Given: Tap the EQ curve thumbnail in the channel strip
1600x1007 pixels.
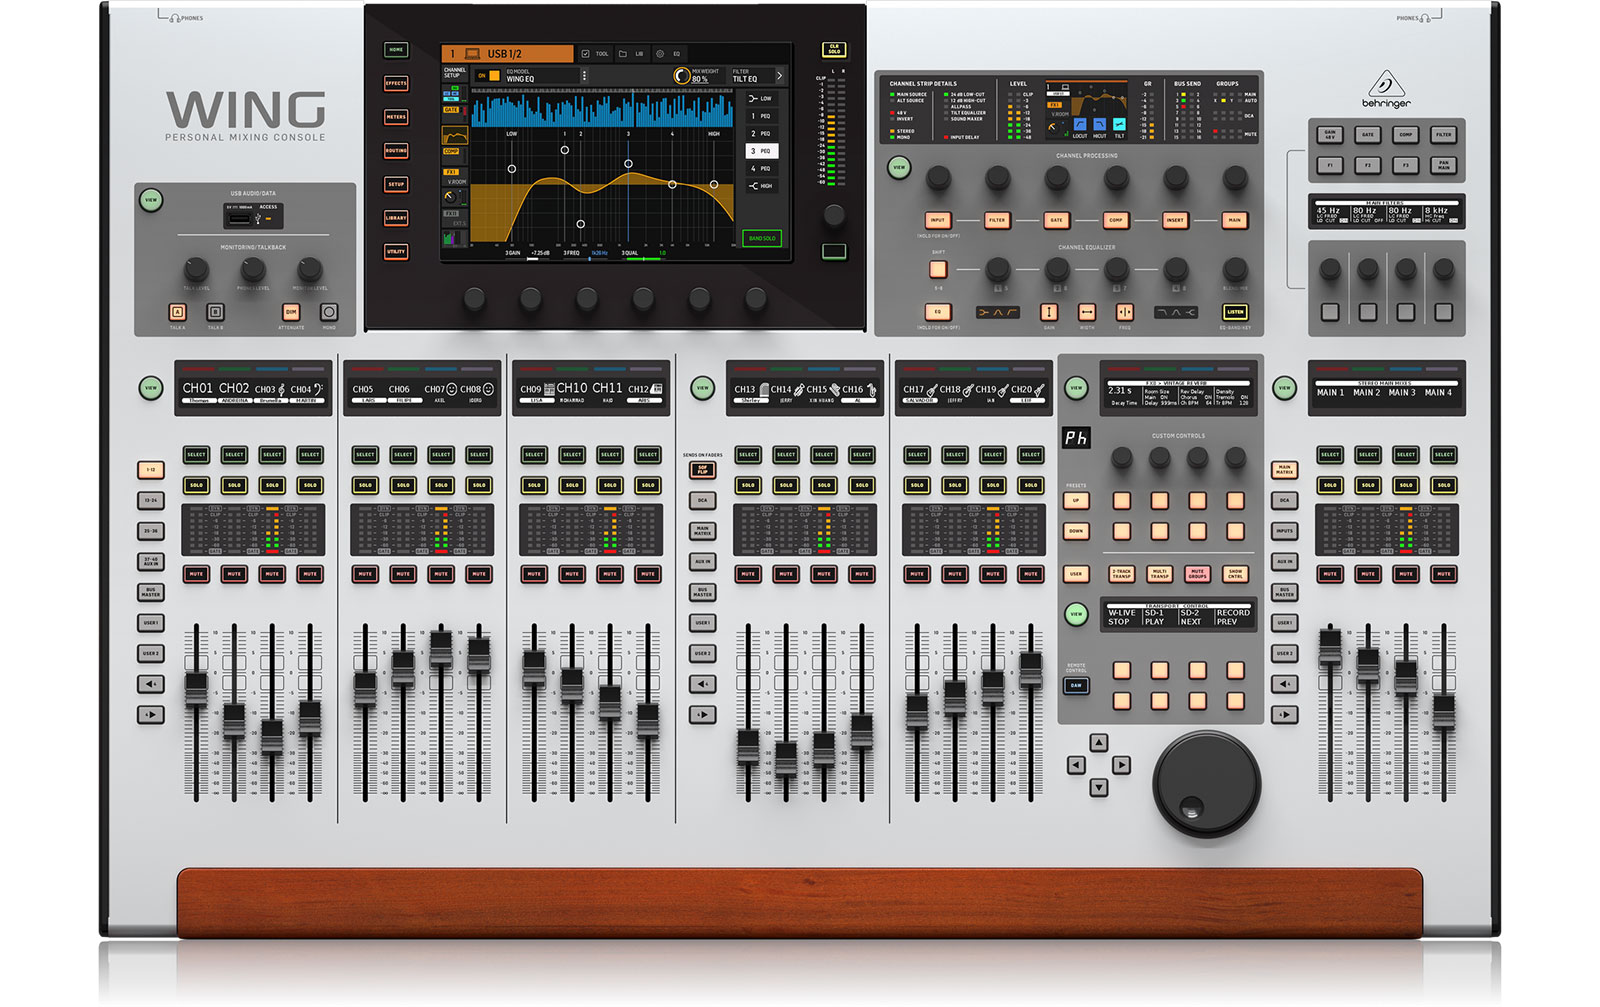Looking at the screenshot, I should pos(454,135).
